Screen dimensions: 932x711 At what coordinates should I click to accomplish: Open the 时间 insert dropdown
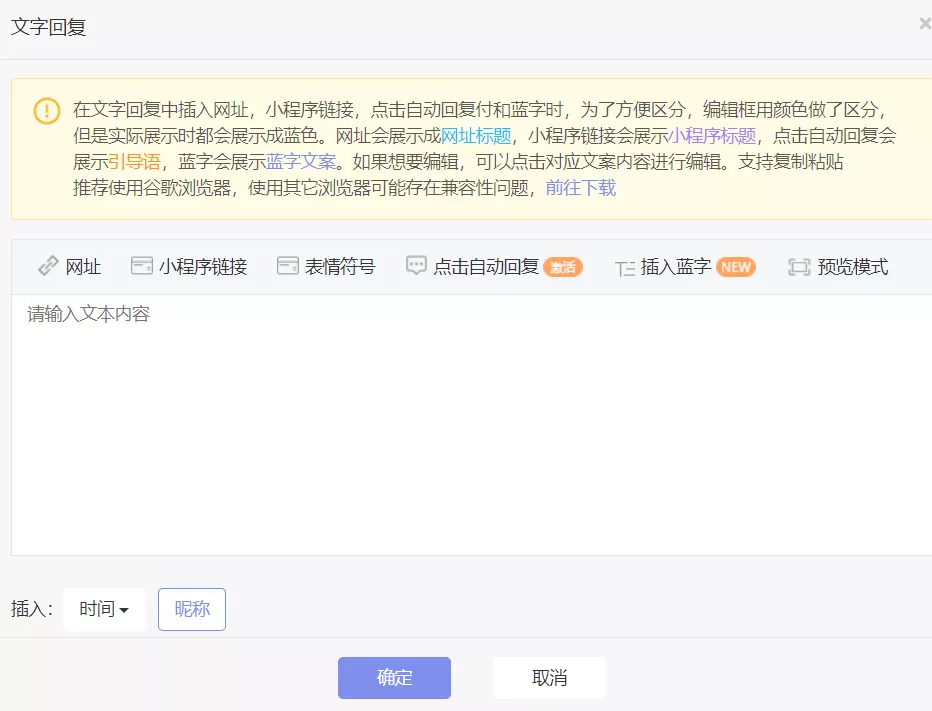[x=103, y=609]
